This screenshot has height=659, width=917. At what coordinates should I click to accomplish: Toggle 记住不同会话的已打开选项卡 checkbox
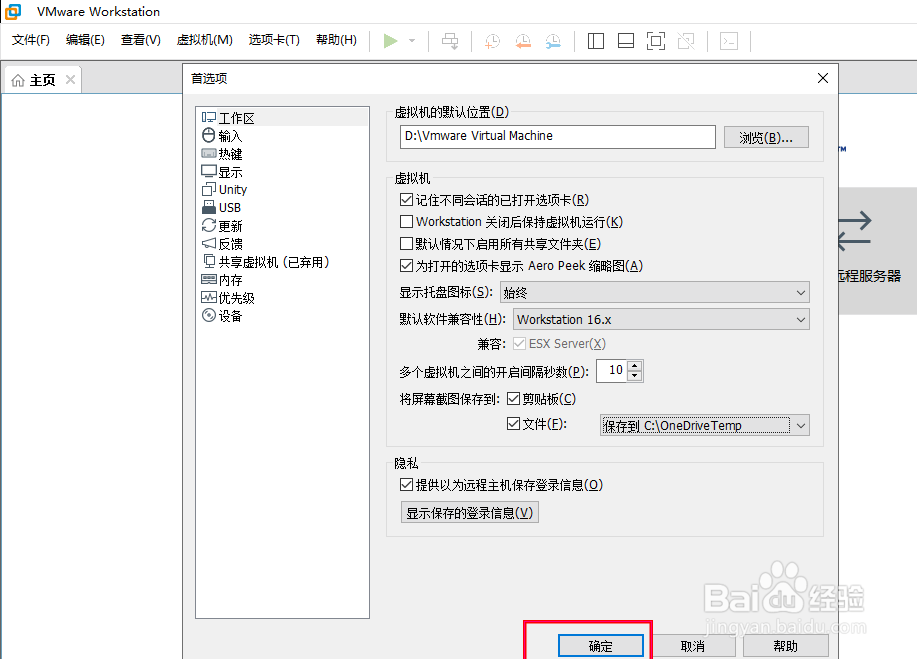(406, 200)
